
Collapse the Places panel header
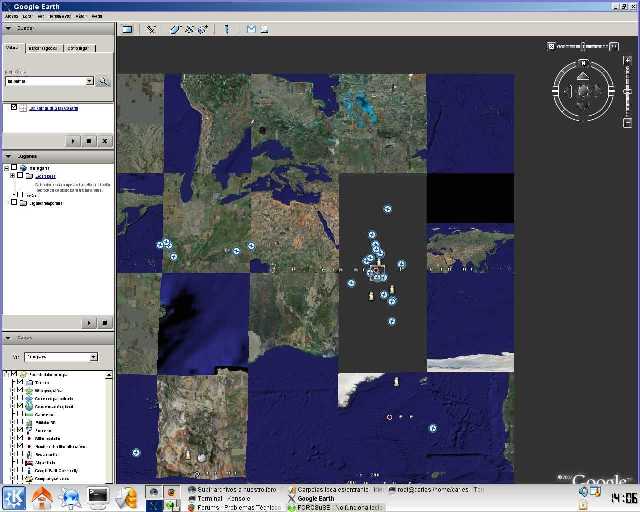(9, 156)
